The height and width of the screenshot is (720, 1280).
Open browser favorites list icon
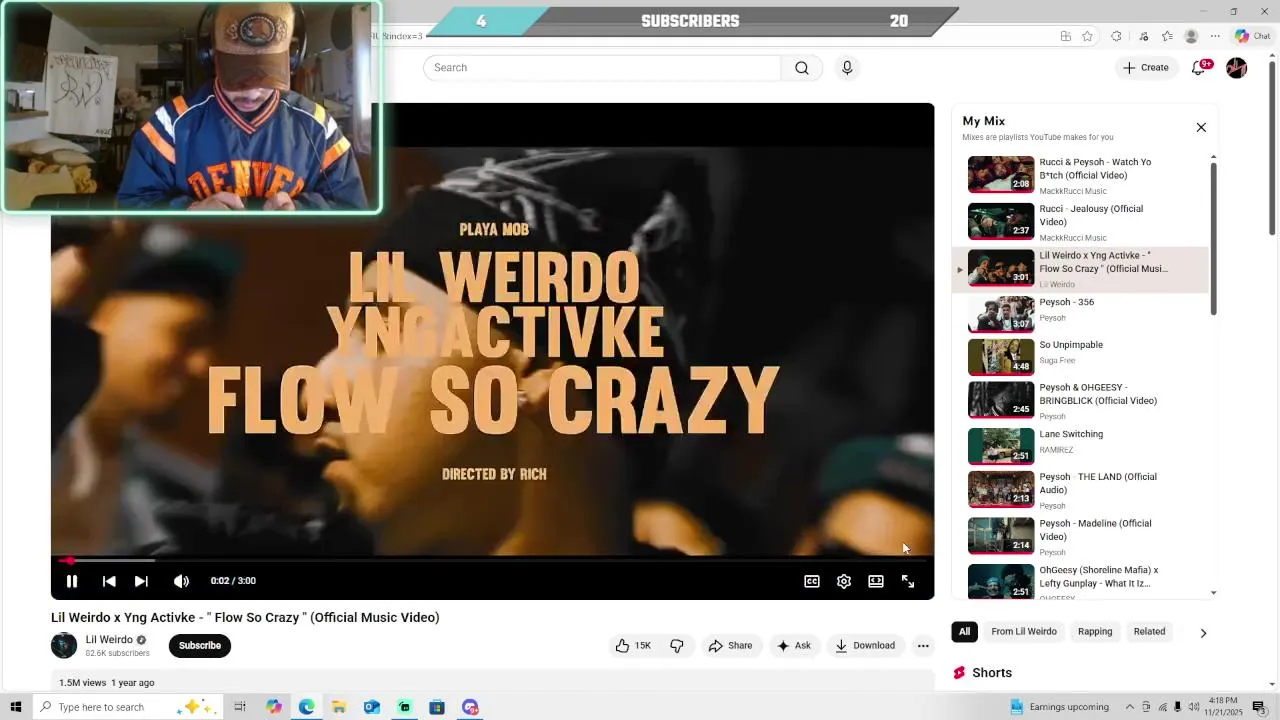pos(1167,36)
